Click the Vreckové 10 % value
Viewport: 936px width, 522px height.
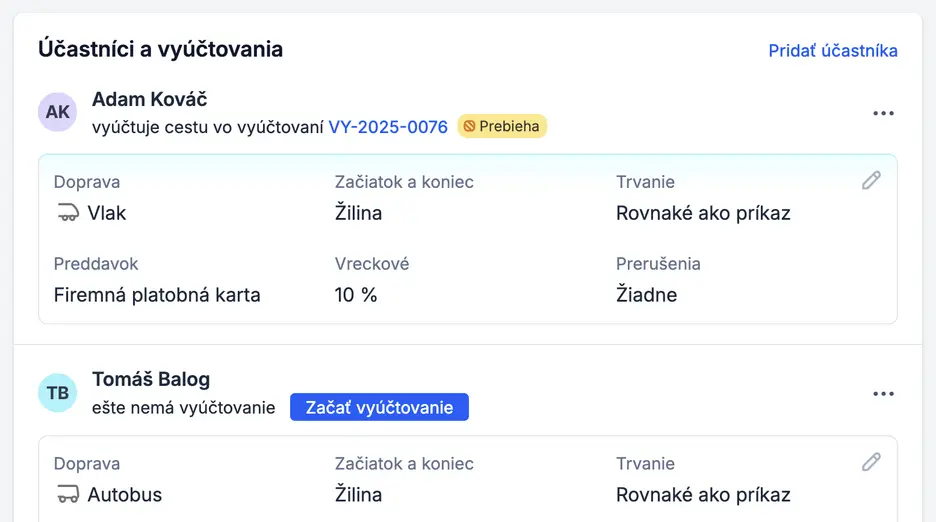[x=356, y=295]
